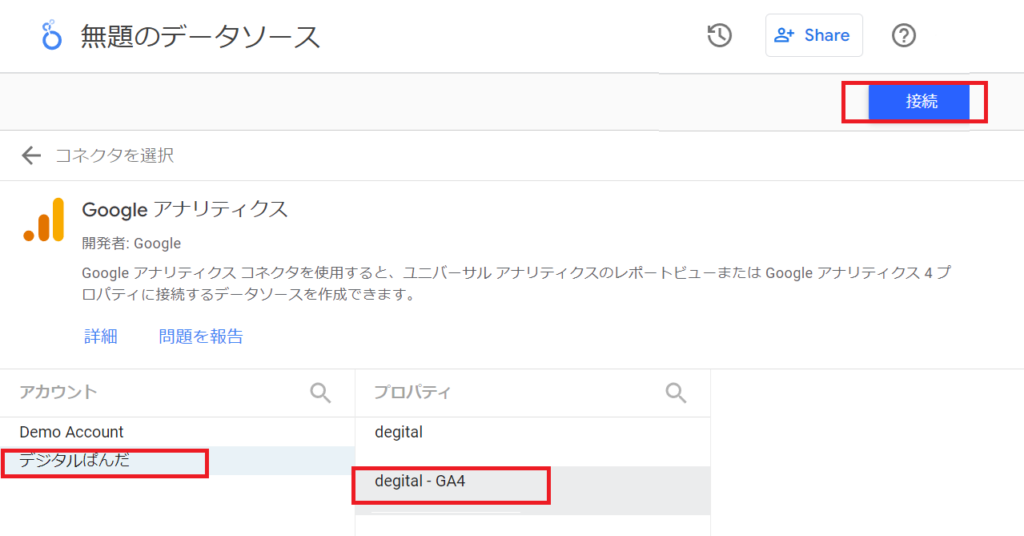Image resolution: width=1024 pixels, height=536 pixels.
Task: Edit the 無題のデータソース title
Action: click(x=200, y=37)
